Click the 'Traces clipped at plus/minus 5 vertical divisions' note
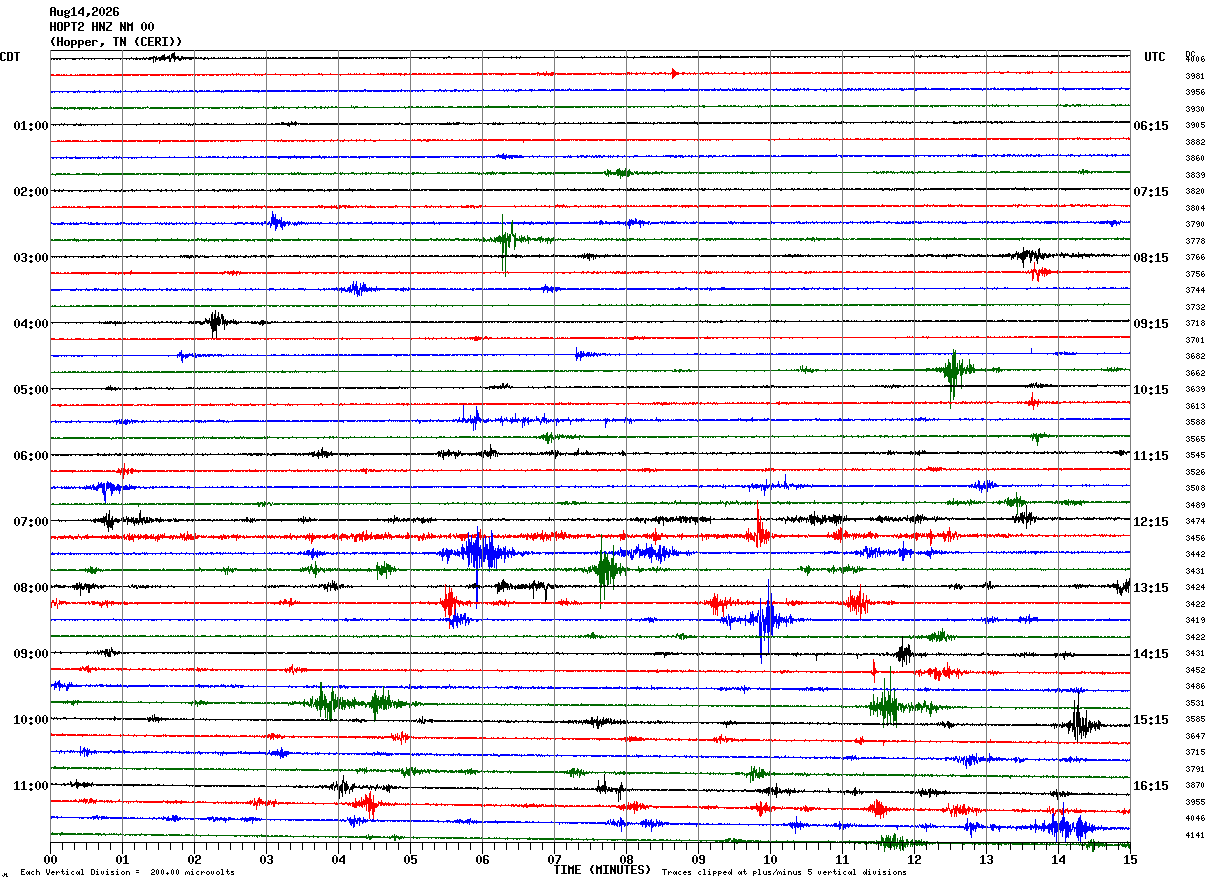Image resolution: width=1210 pixels, height=886 pixels. [784, 873]
